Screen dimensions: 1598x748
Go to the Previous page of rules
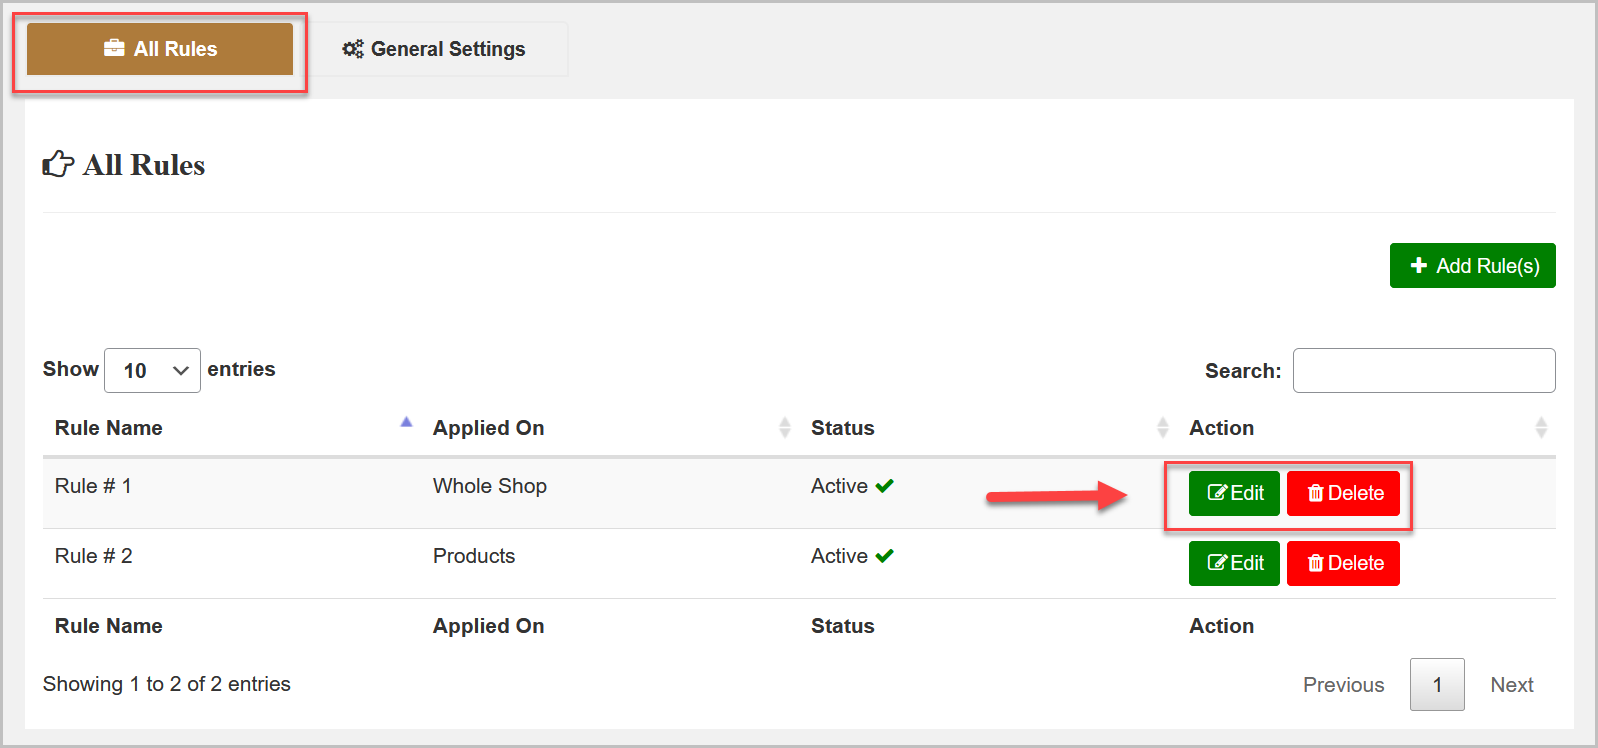coord(1343,685)
